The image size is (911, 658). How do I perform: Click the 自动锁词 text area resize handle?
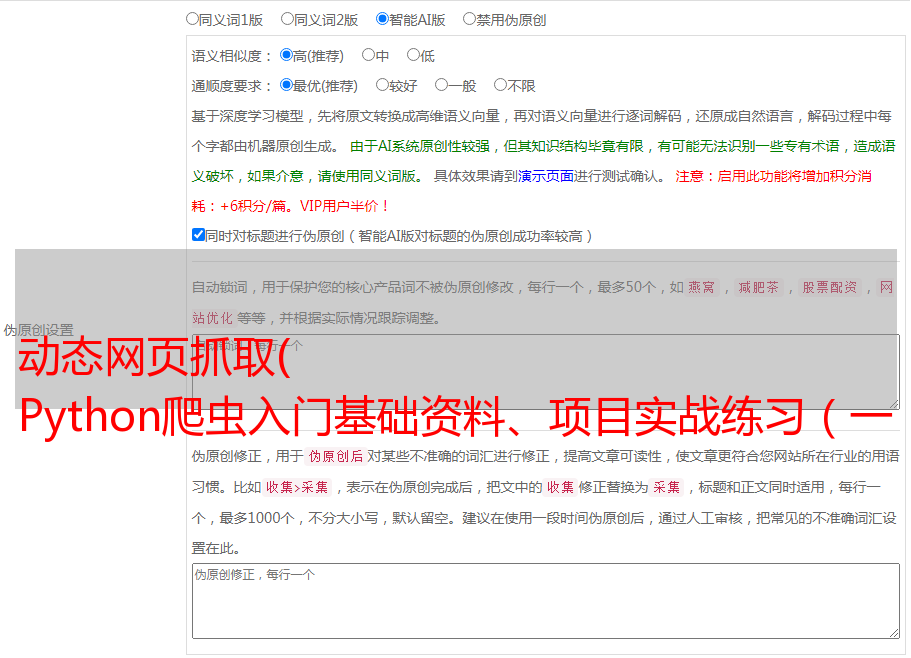pyautogui.click(x=893, y=403)
